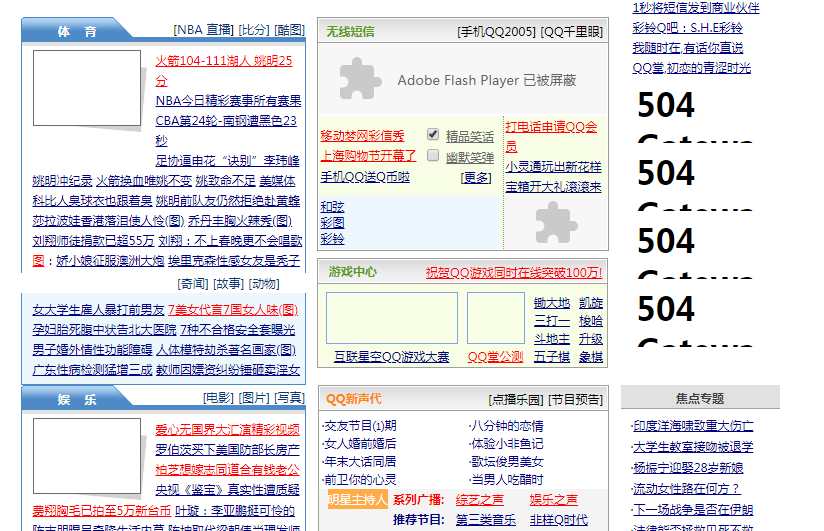Open the [手机QQ2005] link
The width and height of the screenshot is (824, 531).
[x=496, y=32]
